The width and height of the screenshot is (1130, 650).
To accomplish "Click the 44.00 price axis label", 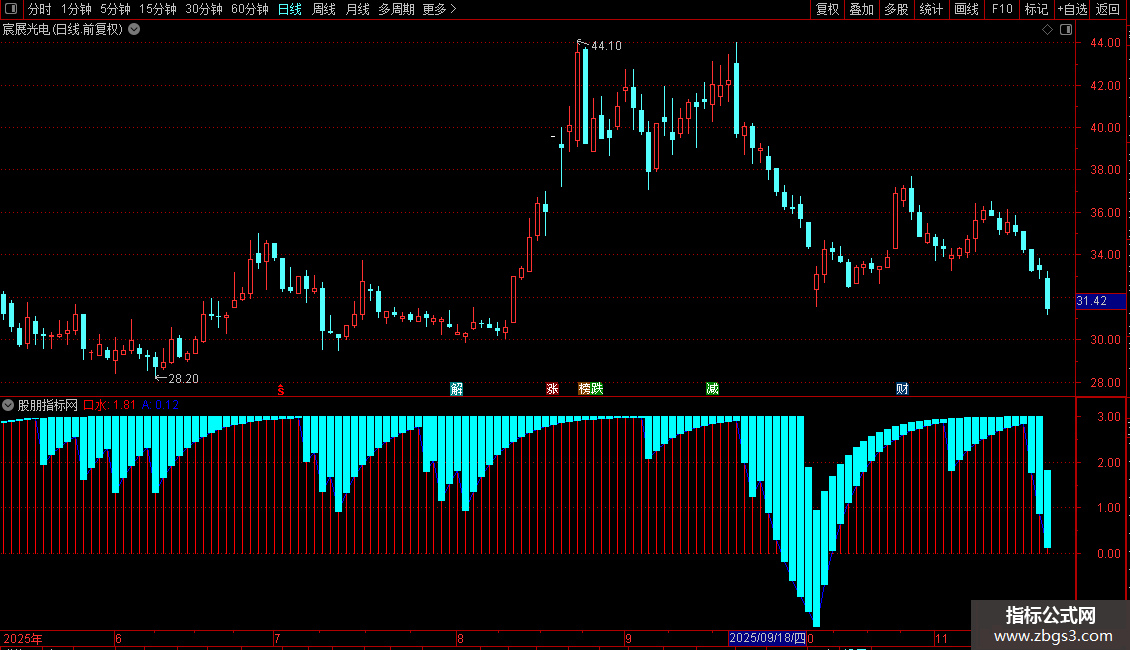I will [1105, 43].
